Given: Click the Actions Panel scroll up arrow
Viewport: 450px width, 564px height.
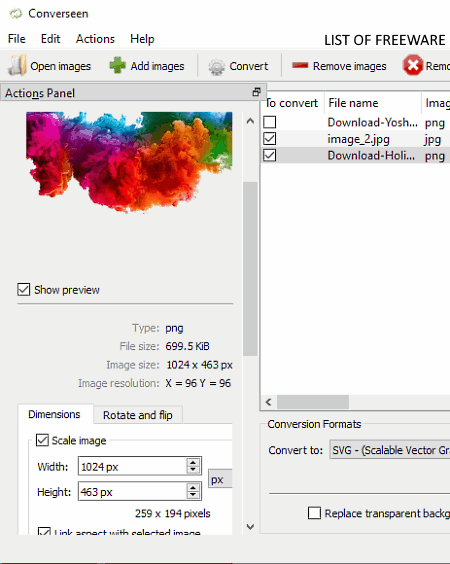Looking at the screenshot, I should [x=250, y=121].
